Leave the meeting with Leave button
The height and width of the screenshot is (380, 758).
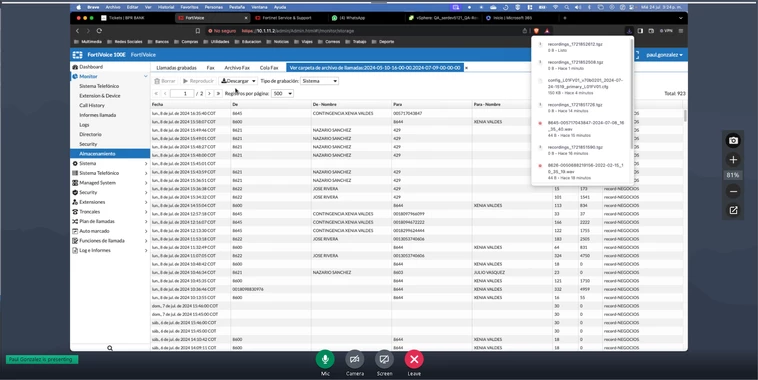(x=414, y=359)
